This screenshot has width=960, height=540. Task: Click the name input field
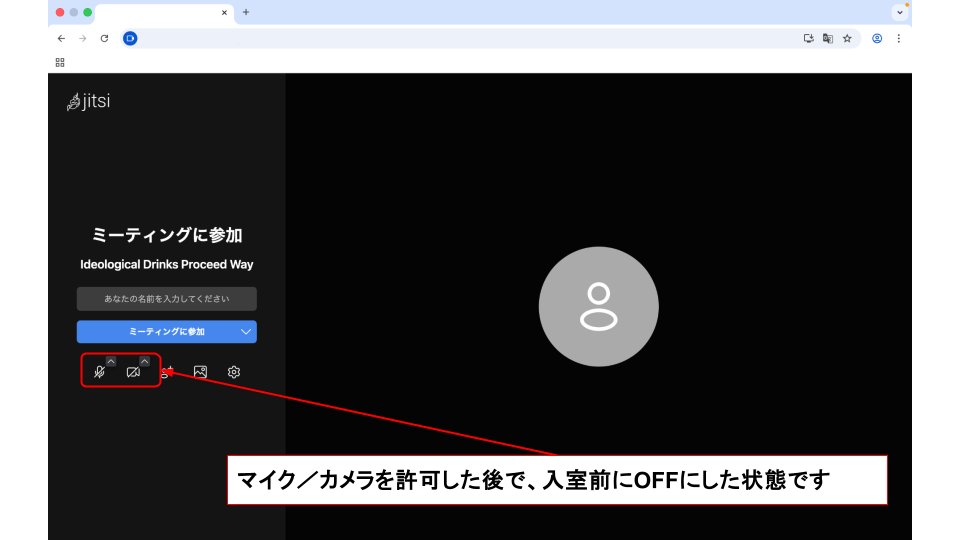click(167, 299)
